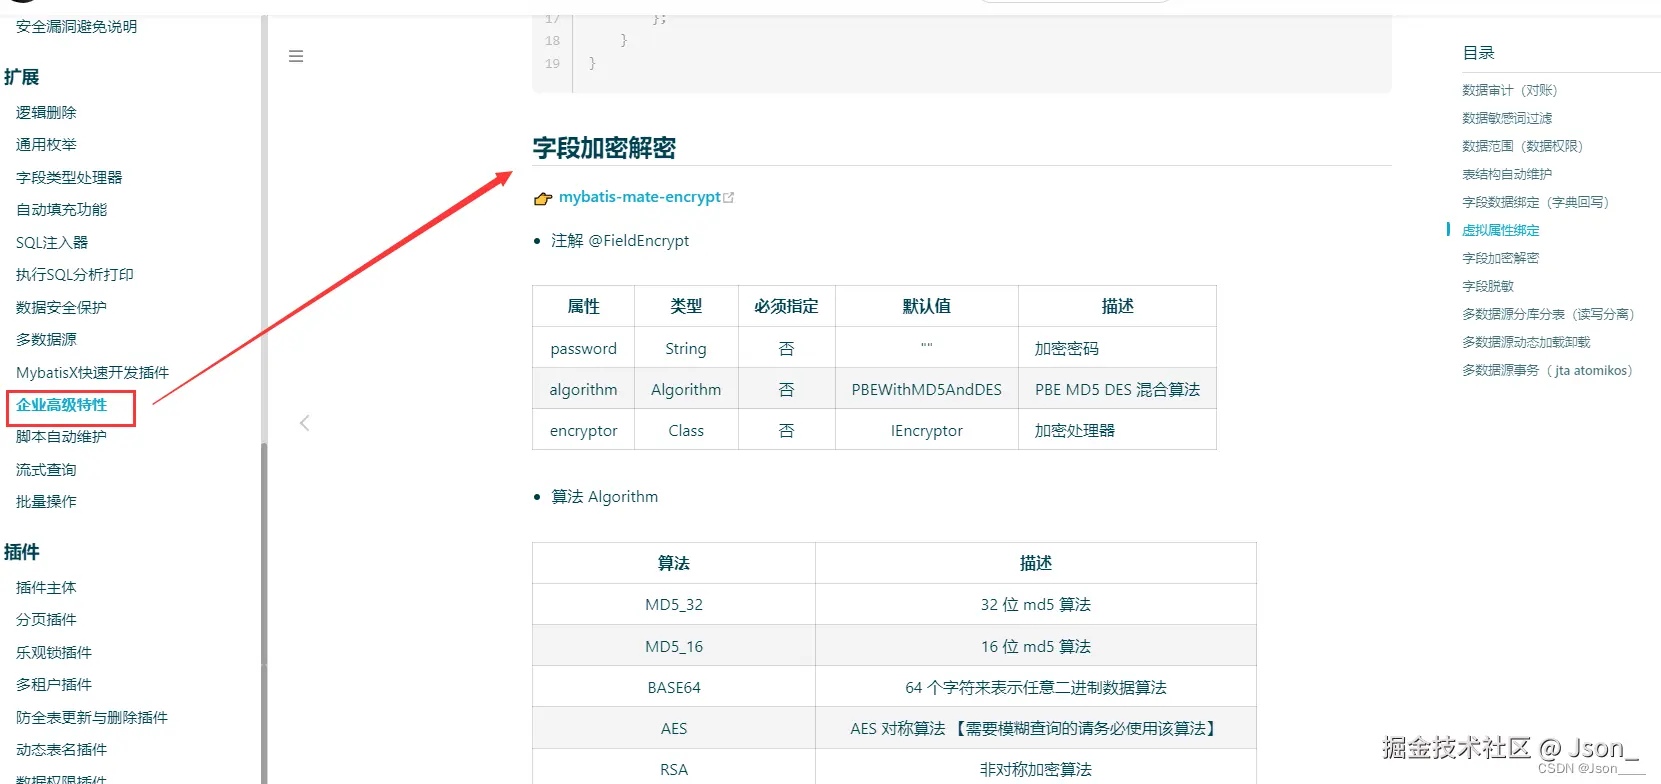
Task: Click the 必须指定 column header
Action: (x=787, y=306)
